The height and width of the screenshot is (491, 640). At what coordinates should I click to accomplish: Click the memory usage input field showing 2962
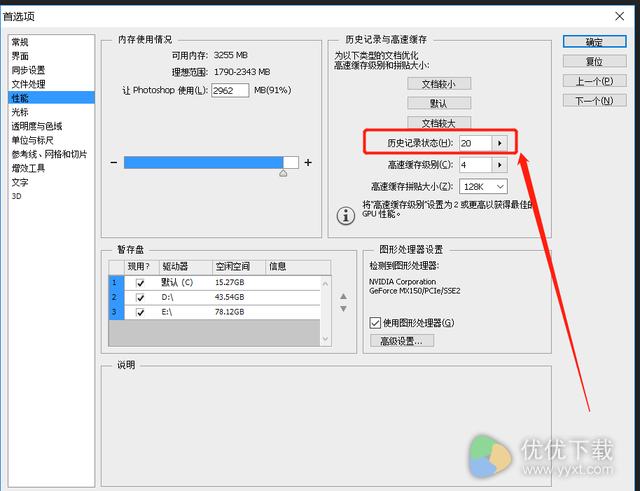point(230,90)
